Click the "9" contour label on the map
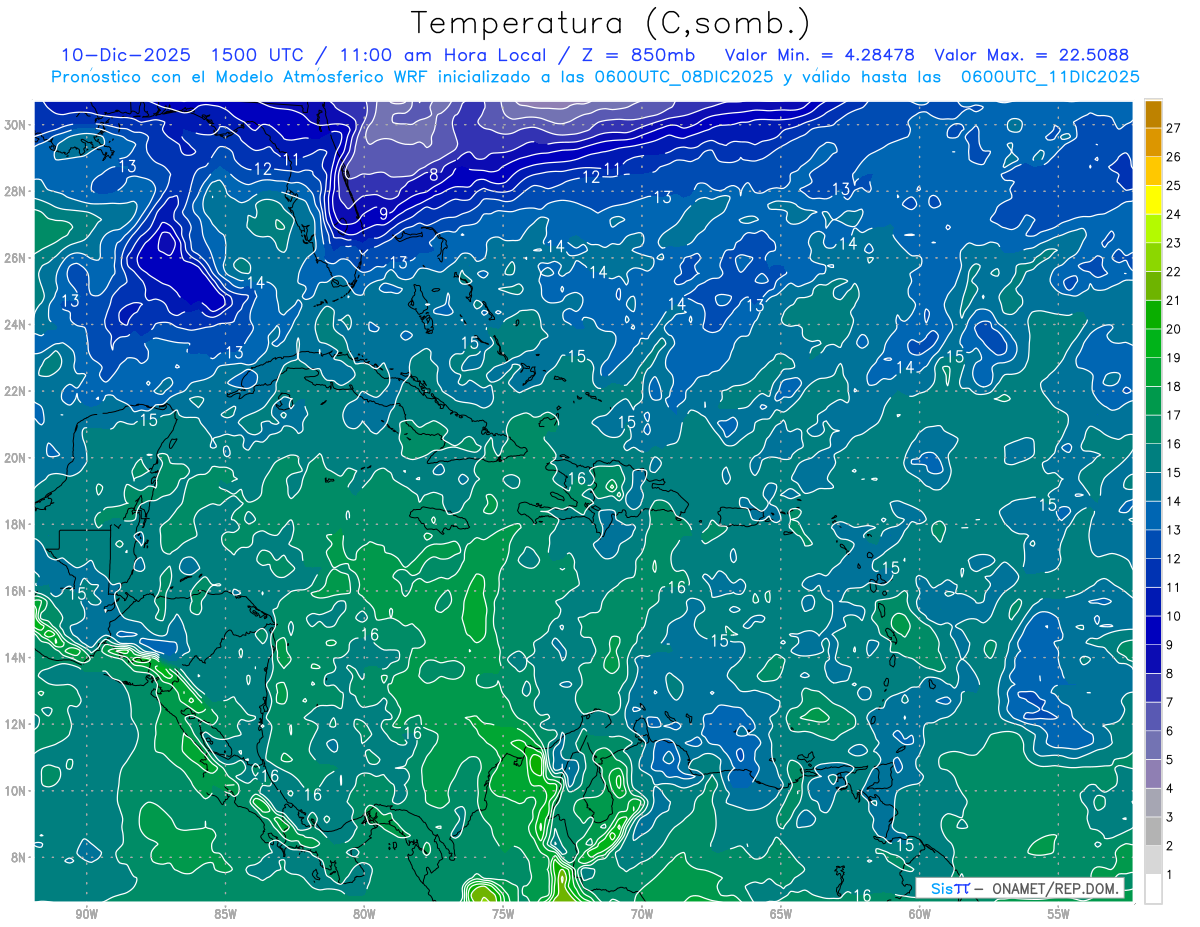This screenshot has width=1200, height=927. pos(383,213)
